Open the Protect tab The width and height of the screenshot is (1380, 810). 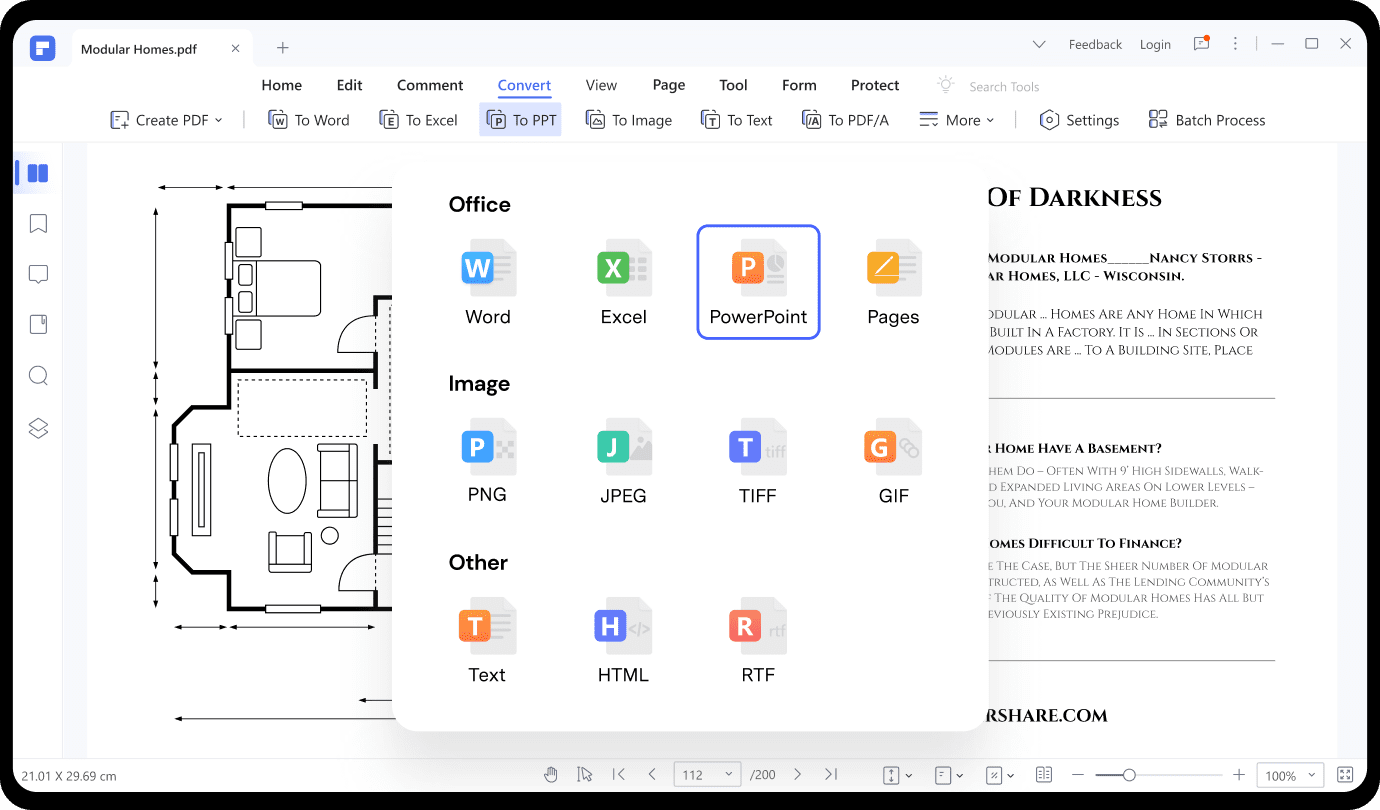coord(875,85)
